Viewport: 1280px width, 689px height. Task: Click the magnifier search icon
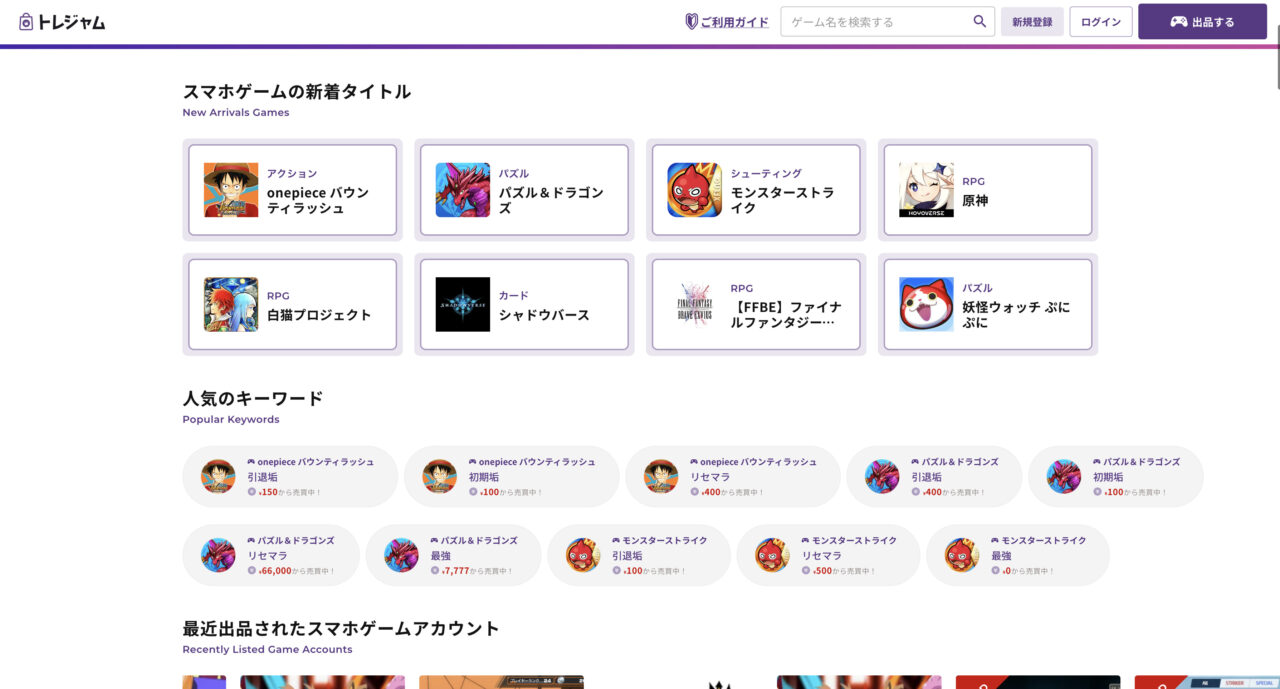click(980, 21)
